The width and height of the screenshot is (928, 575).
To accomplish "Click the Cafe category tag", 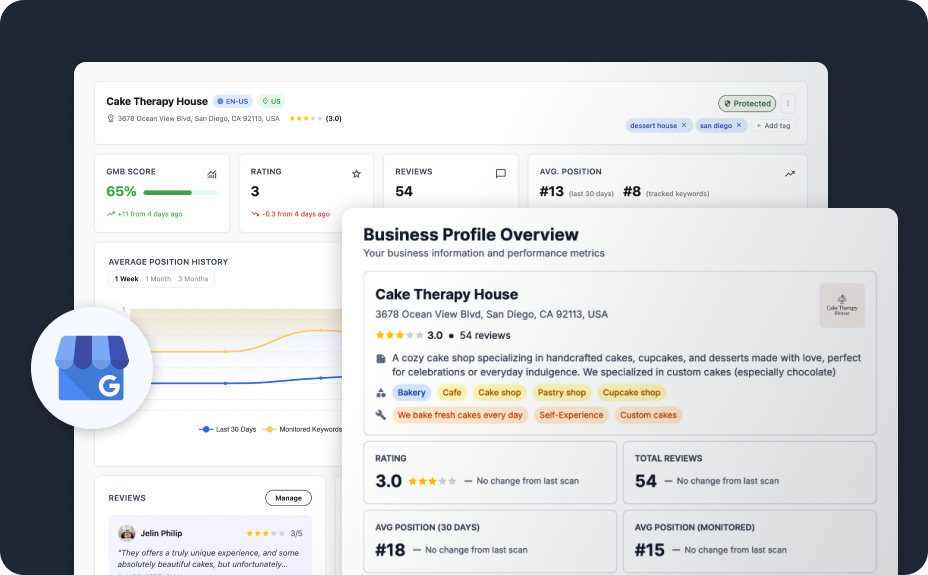I will click(452, 393).
